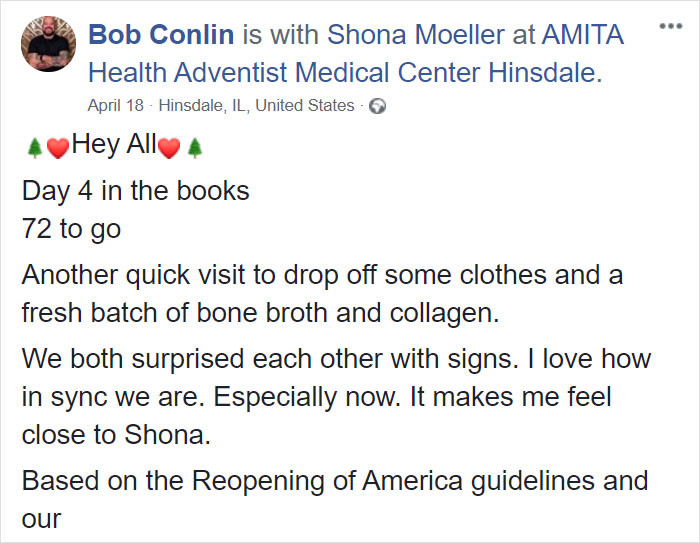Click the red heart emoji before Hey All

click(58, 148)
